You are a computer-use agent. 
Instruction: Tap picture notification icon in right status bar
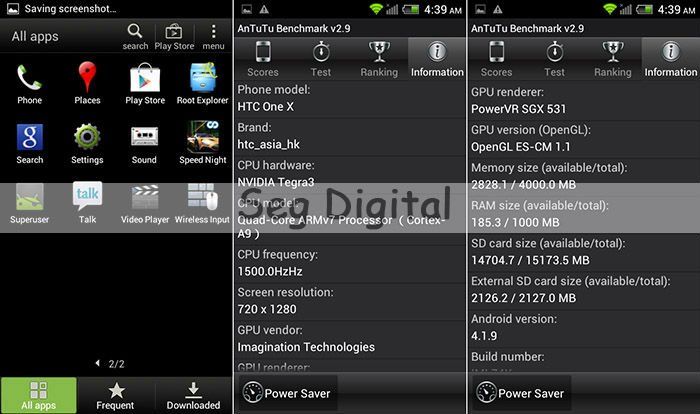click(x=480, y=9)
